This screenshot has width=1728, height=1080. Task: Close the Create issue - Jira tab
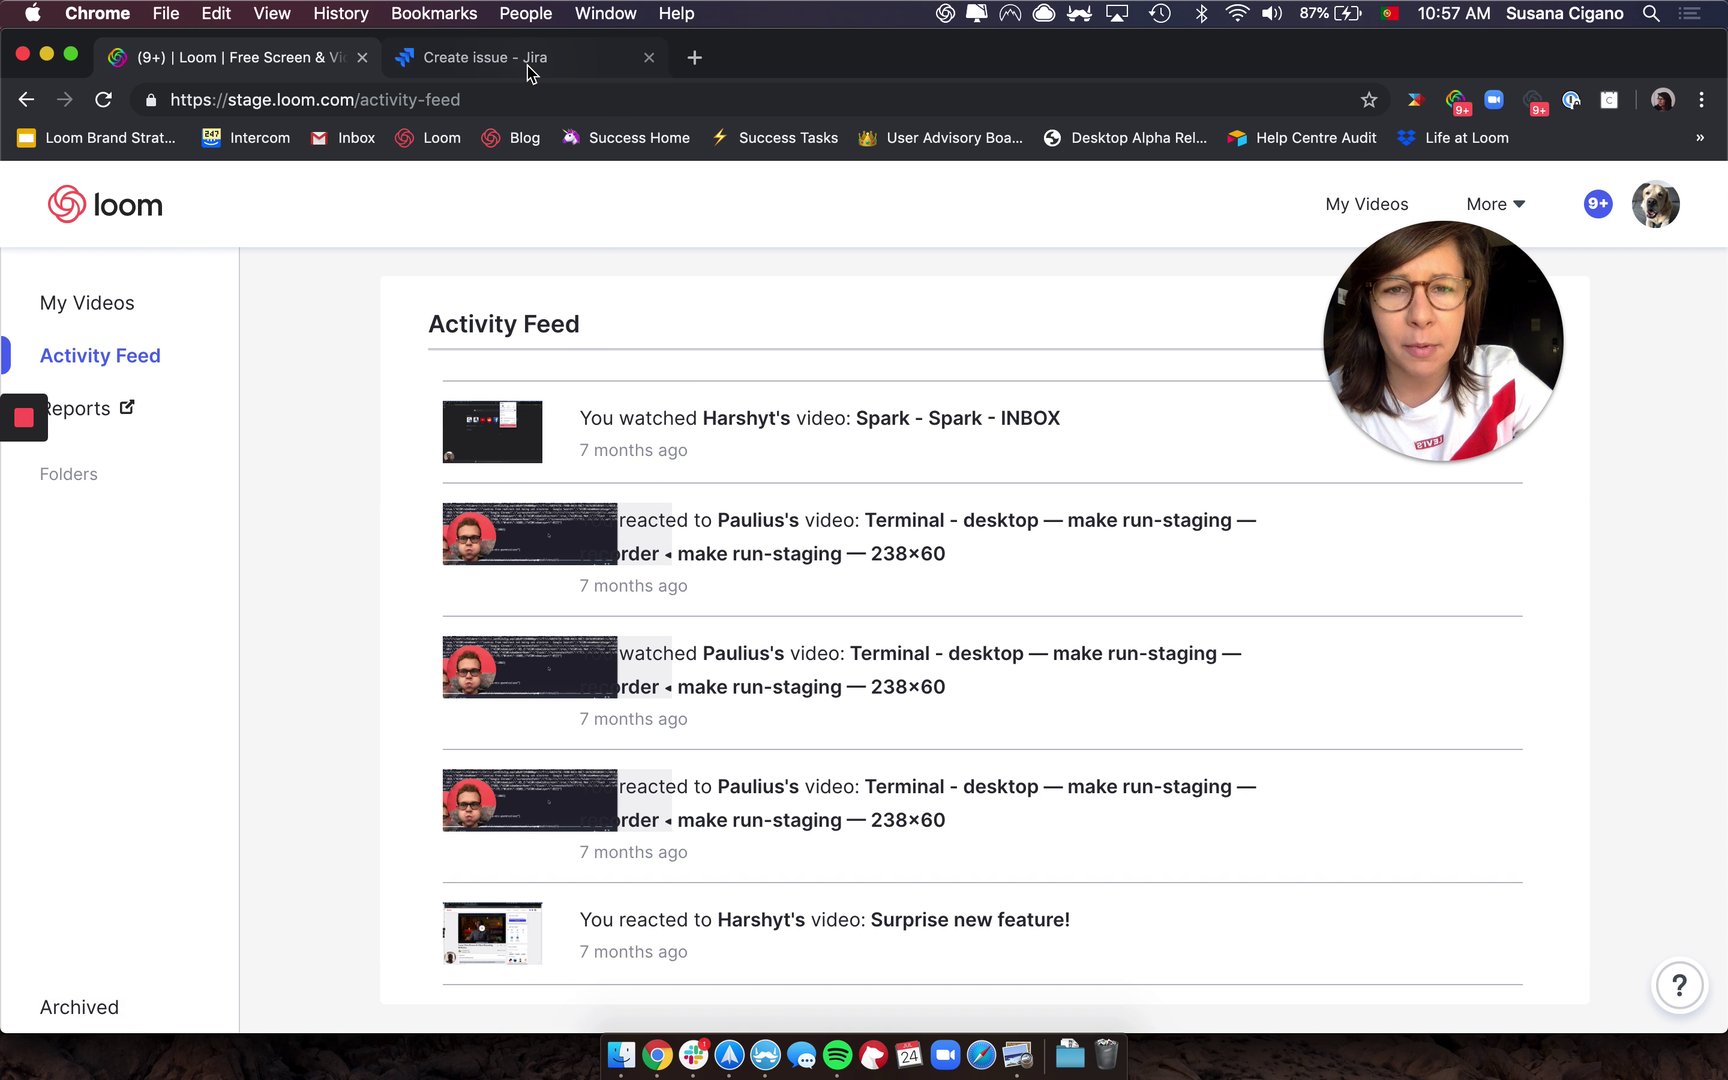pyautogui.click(x=649, y=58)
